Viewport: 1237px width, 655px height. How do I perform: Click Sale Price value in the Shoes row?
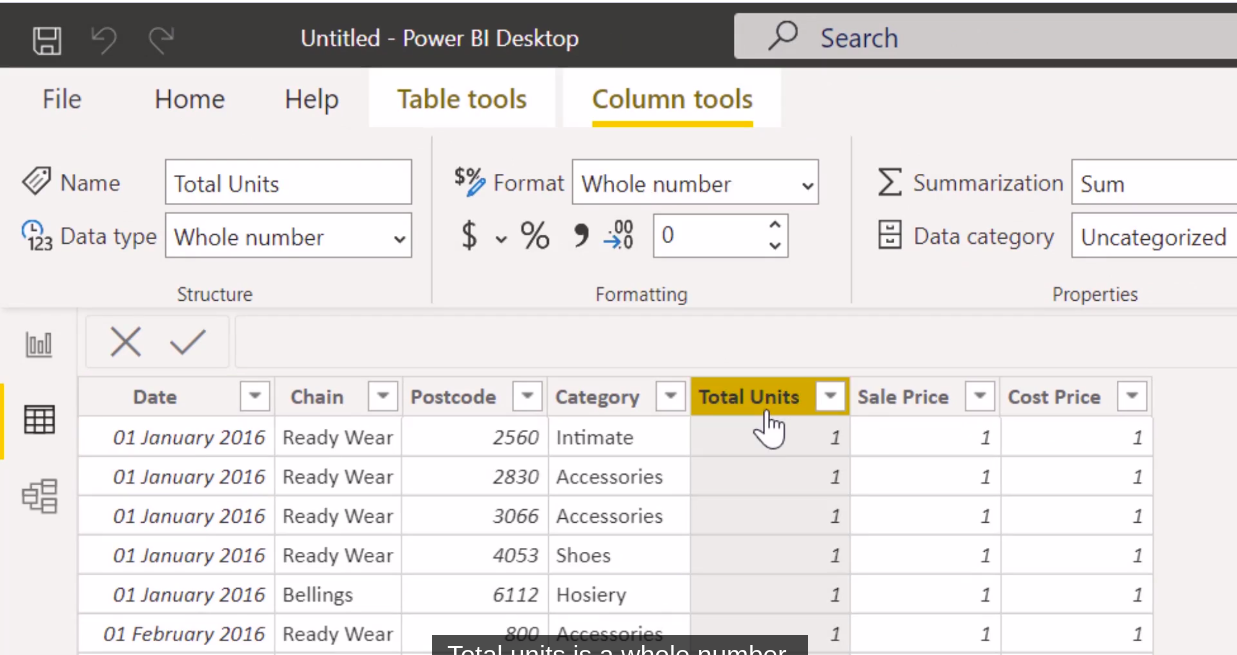(925, 555)
